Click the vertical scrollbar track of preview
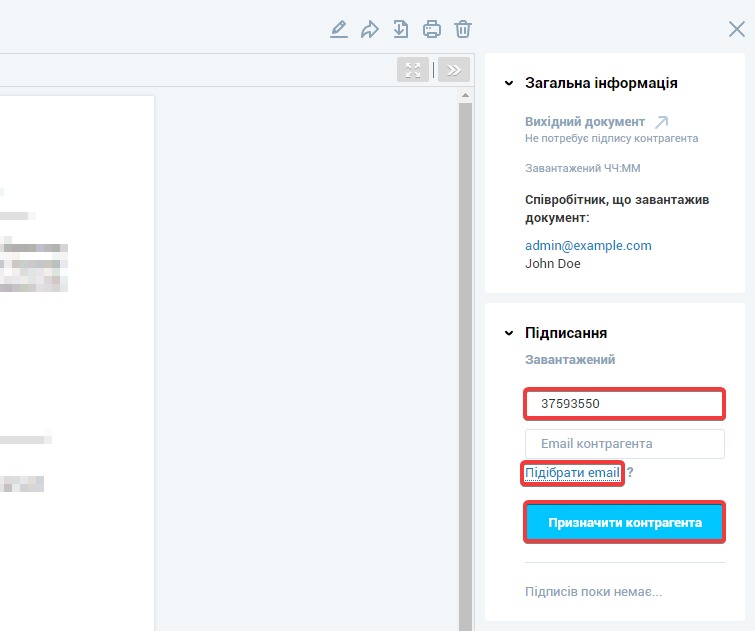The width and height of the screenshot is (755, 631). [464, 360]
